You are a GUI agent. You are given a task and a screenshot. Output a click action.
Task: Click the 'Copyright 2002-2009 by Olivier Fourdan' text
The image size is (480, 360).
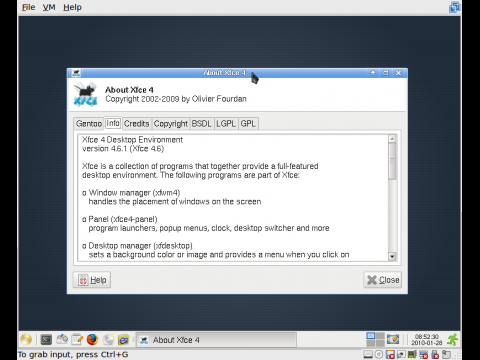pos(176,99)
